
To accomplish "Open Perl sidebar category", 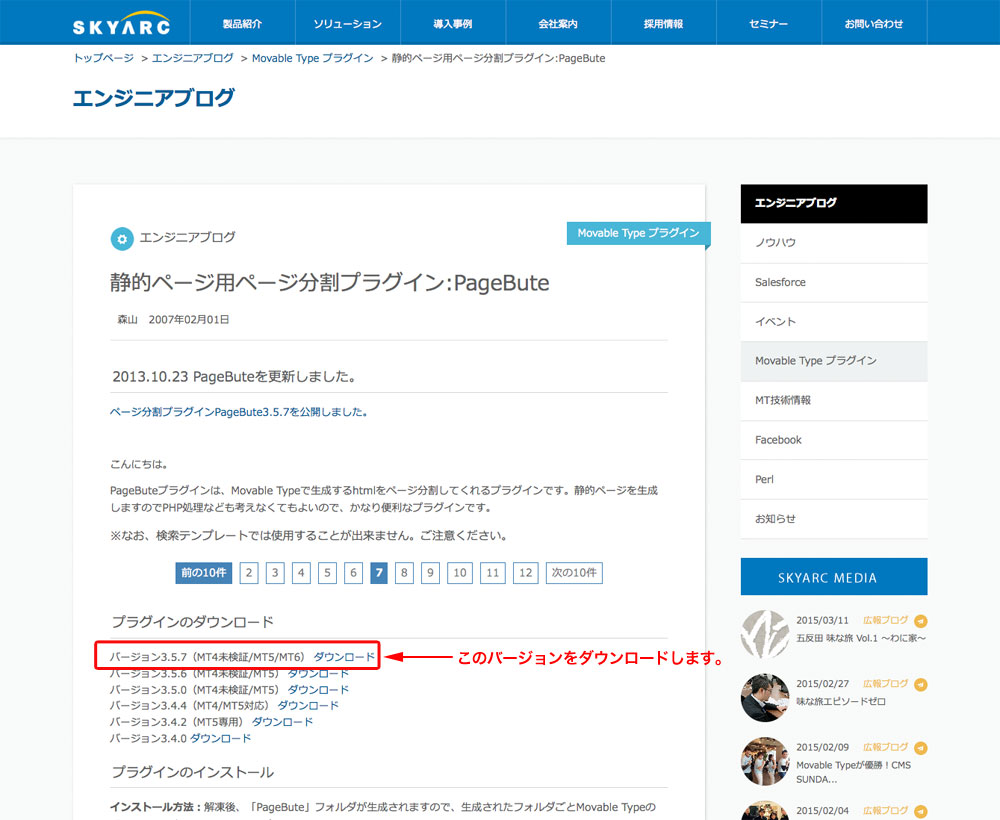I will click(834, 480).
